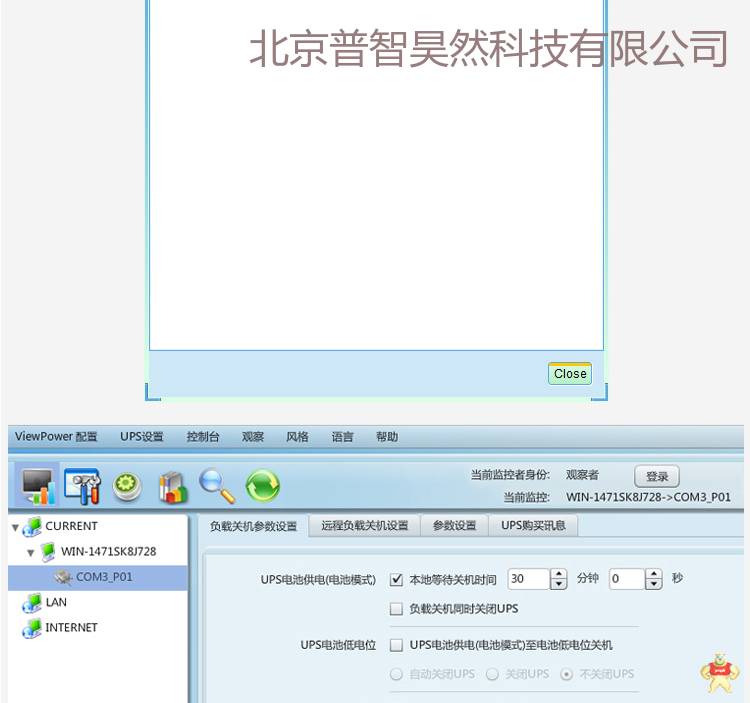Open the 帮助 menu

(387, 436)
